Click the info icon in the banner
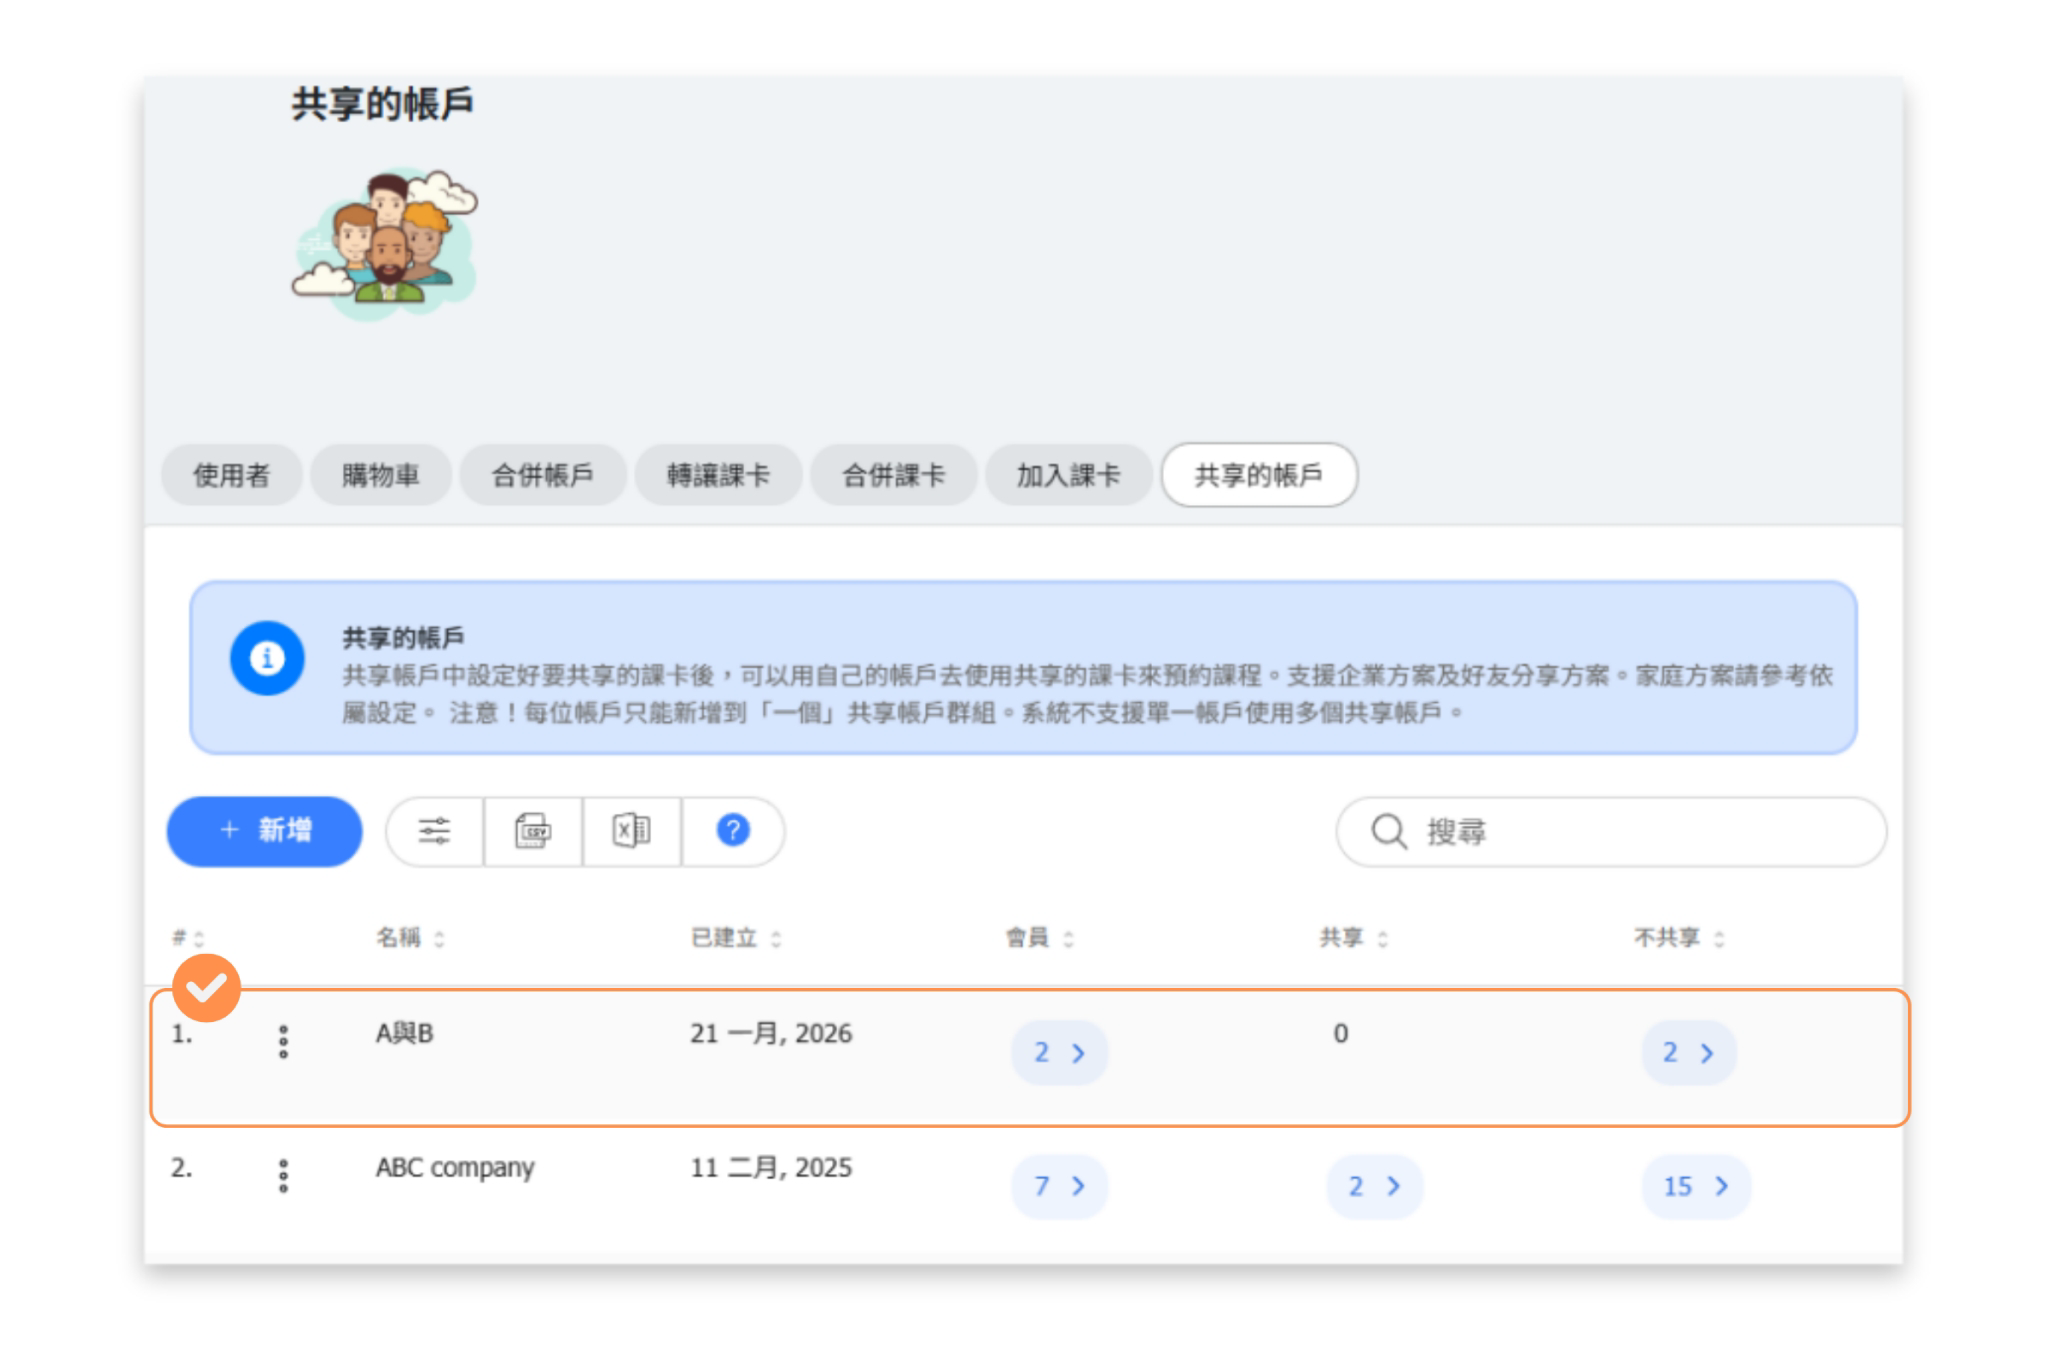The height and width of the screenshot is (1365, 2048). click(267, 658)
